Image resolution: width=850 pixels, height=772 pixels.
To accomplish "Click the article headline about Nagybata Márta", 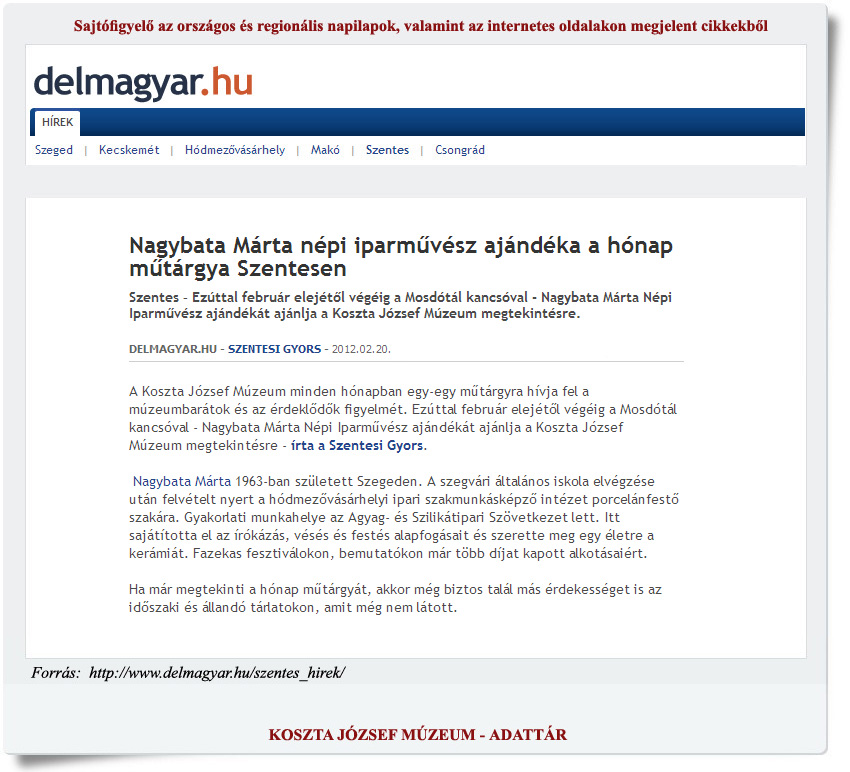I will click(x=401, y=256).
